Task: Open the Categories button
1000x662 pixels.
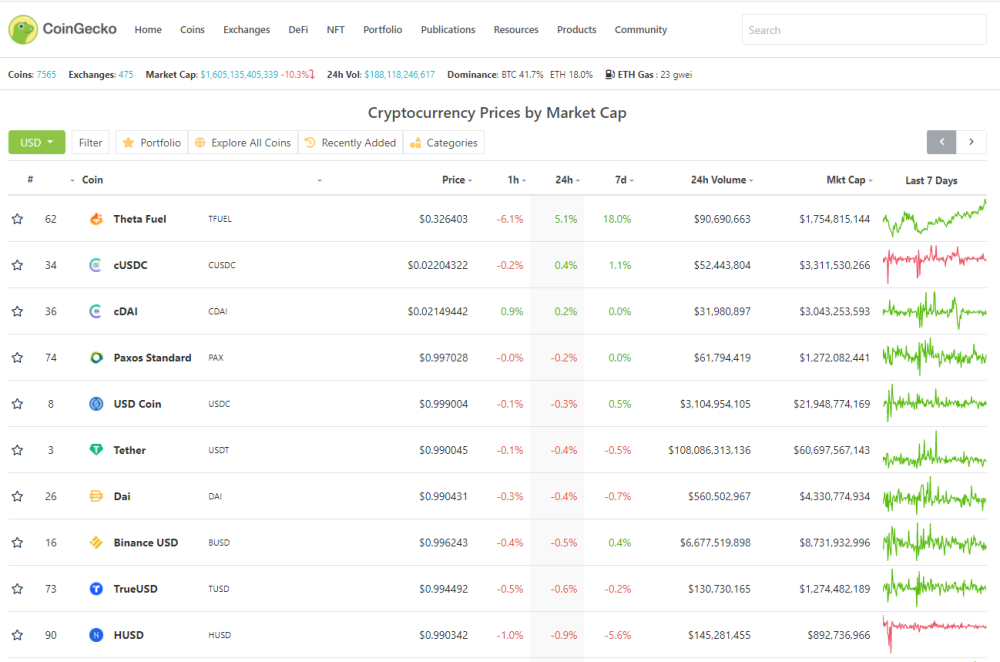Action: [x=444, y=142]
